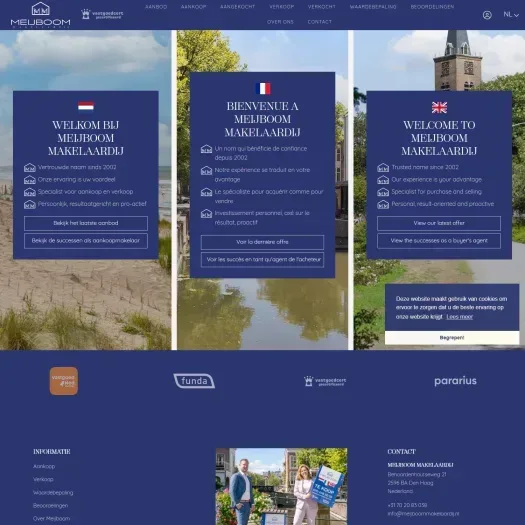Click the Aankoop footer link
Screen dimensions: 525x525
tap(44, 466)
